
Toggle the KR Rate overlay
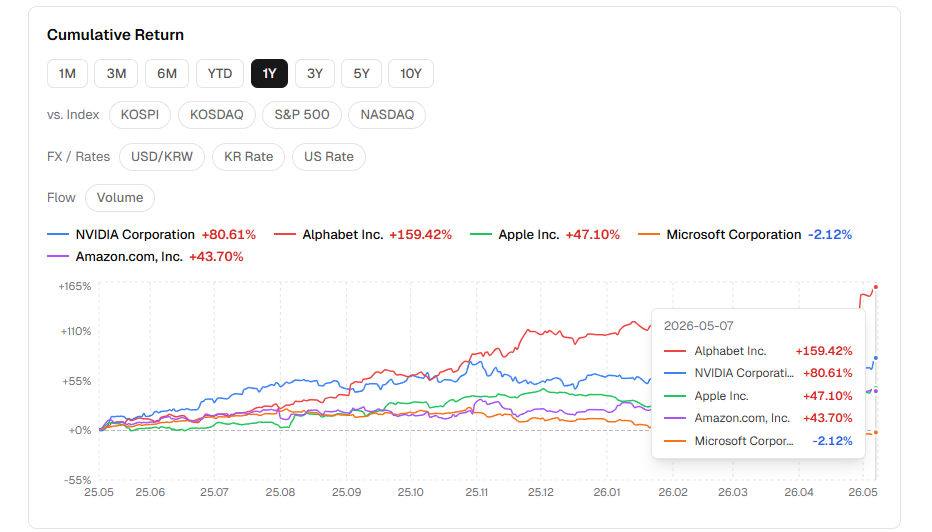tap(248, 156)
